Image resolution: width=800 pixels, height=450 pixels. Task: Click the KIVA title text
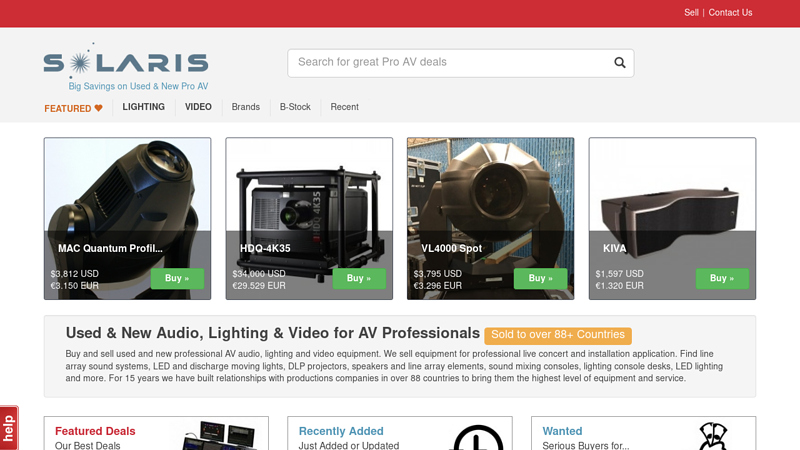click(x=615, y=248)
